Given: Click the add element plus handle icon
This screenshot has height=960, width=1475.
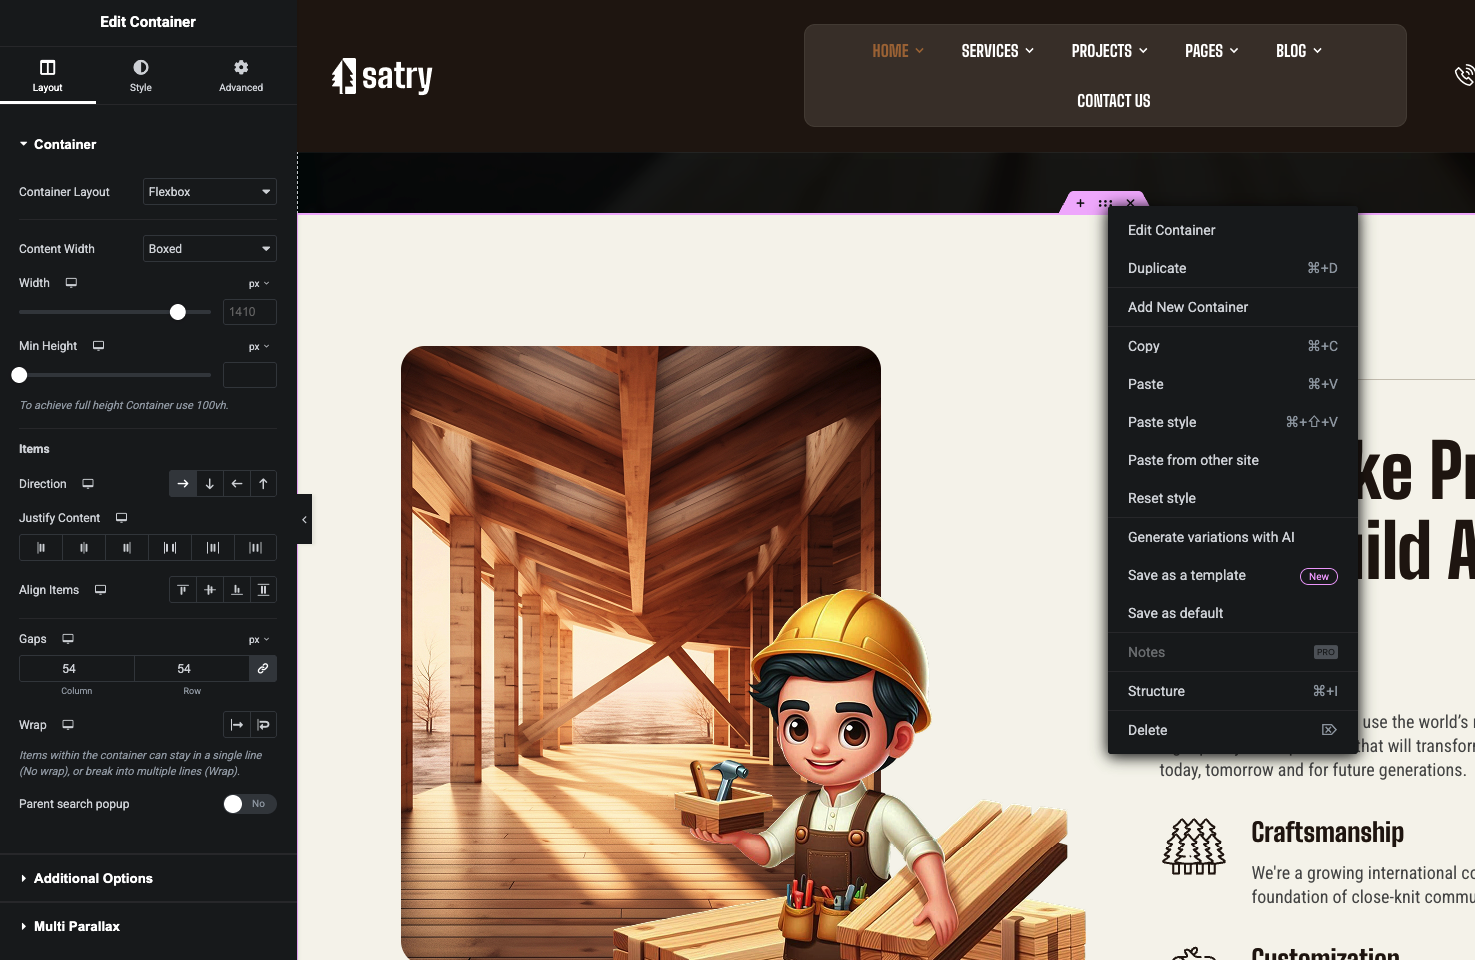Looking at the screenshot, I should coord(1080,203).
